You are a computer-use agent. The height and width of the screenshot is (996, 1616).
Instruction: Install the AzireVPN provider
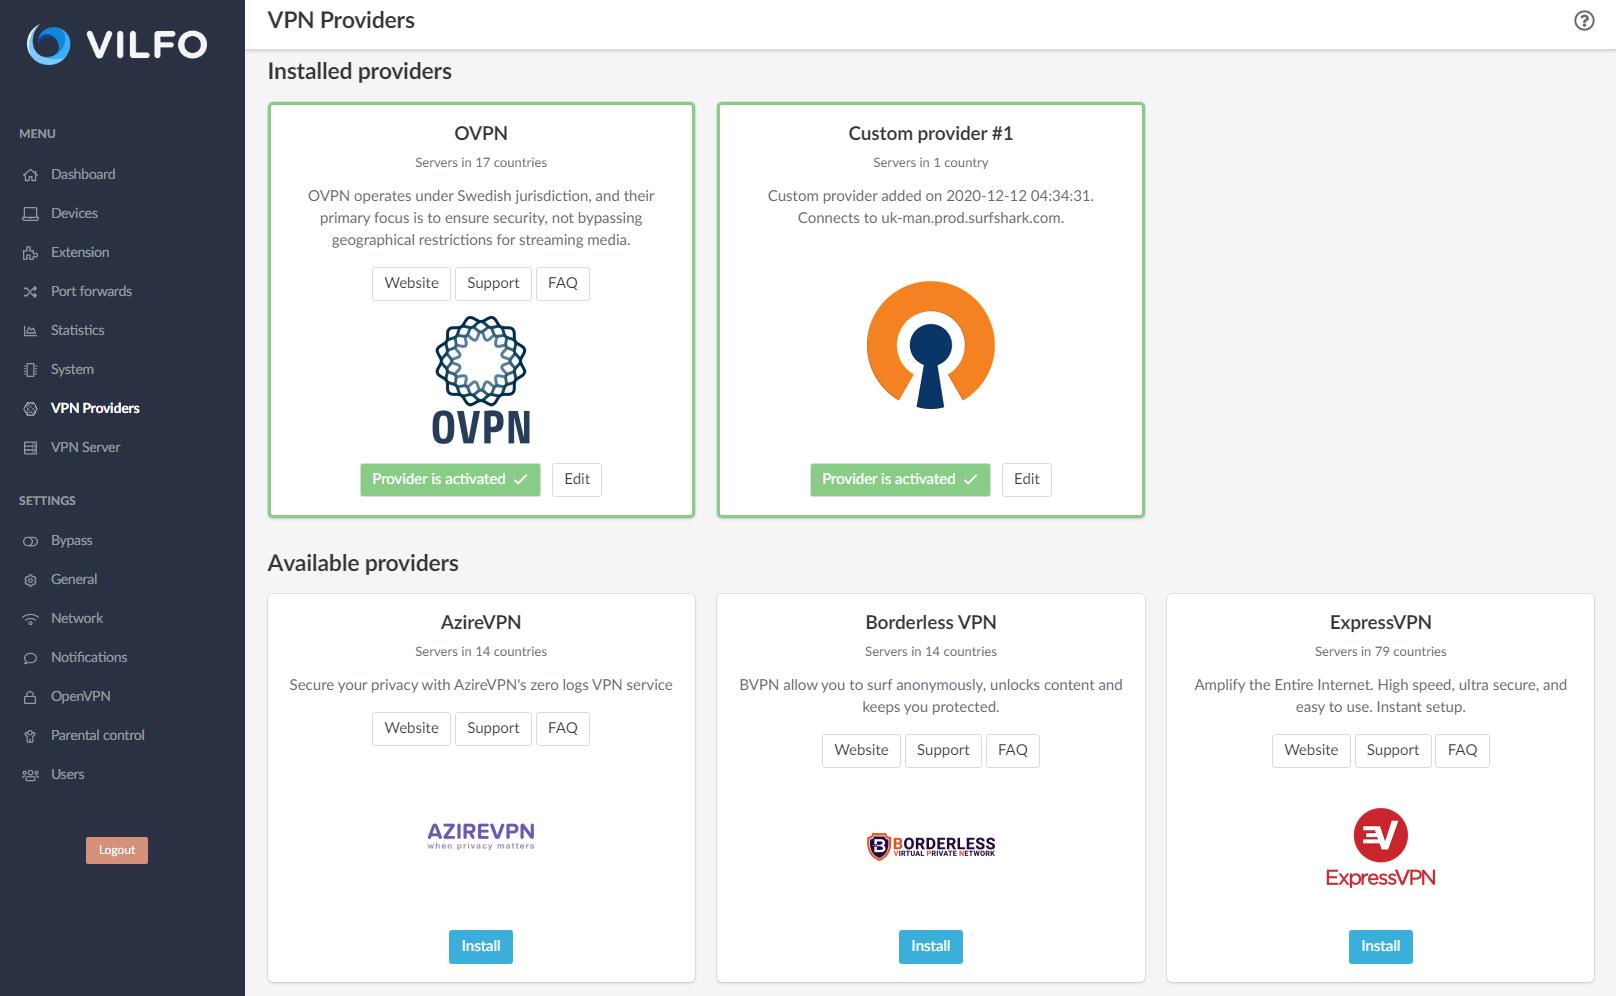coord(480,946)
